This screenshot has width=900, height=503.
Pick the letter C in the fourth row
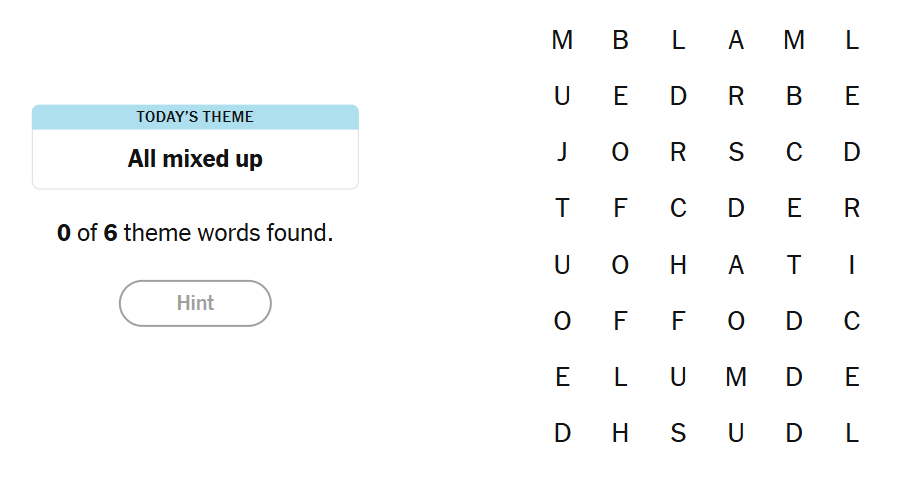click(x=678, y=209)
